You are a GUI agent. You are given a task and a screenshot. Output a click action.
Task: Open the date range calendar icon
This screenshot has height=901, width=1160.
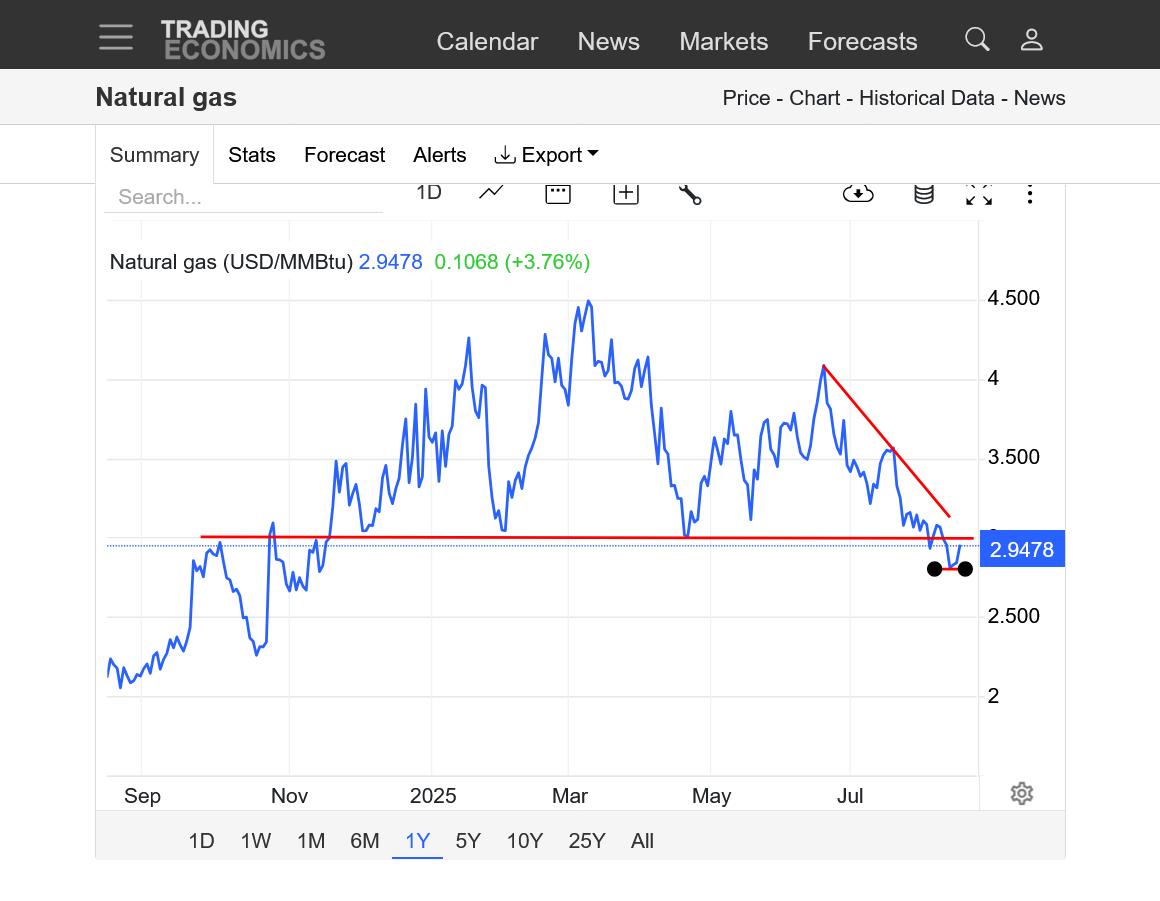558,193
